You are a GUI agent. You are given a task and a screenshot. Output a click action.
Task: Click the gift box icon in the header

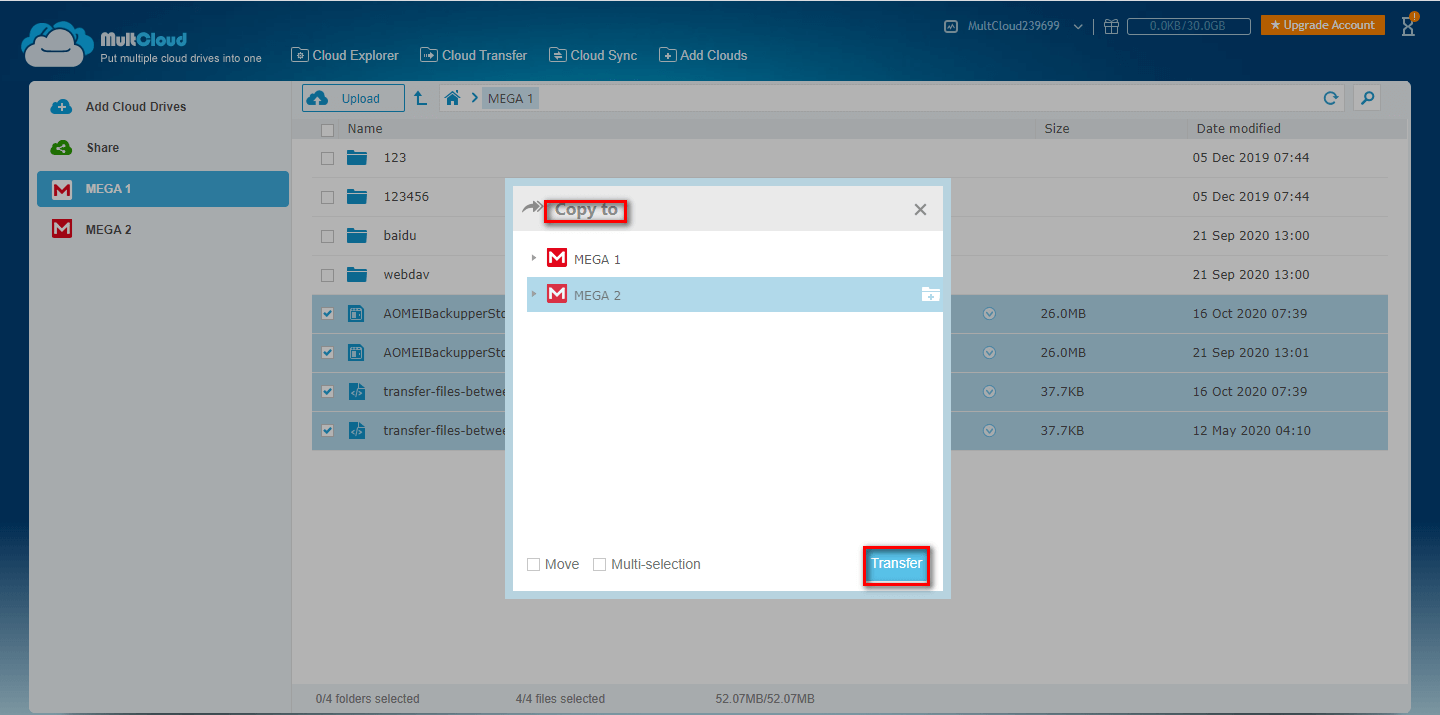1111,27
